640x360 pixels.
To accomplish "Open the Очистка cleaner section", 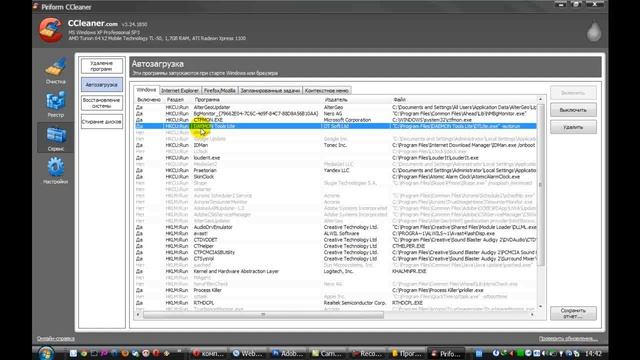I will coord(56,71).
